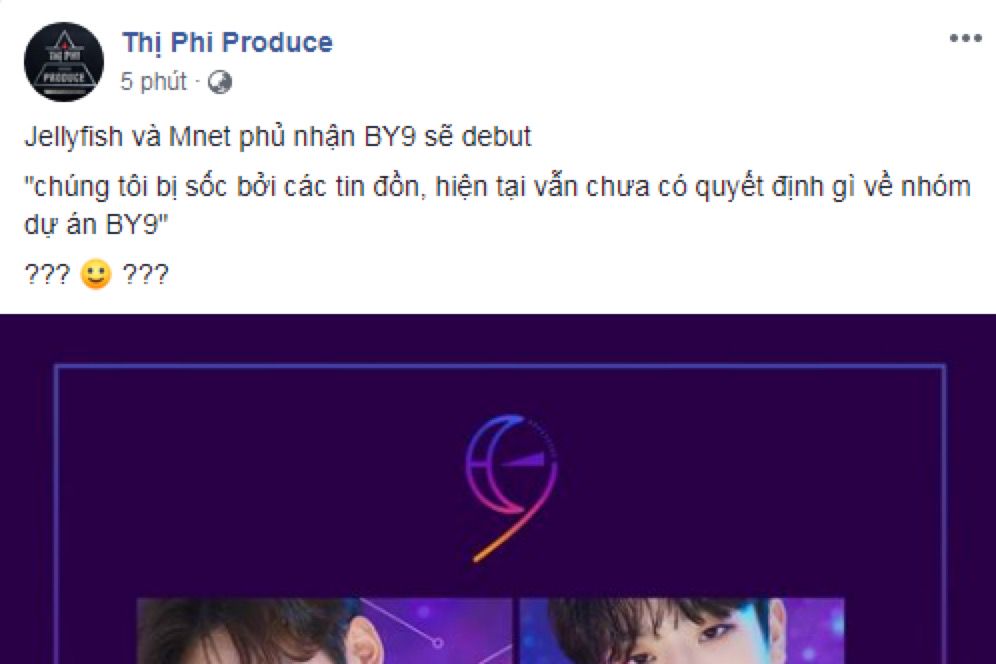Click the constellation node in left photo
Image resolution: width=996 pixels, height=664 pixels.
tap(438, 643)
